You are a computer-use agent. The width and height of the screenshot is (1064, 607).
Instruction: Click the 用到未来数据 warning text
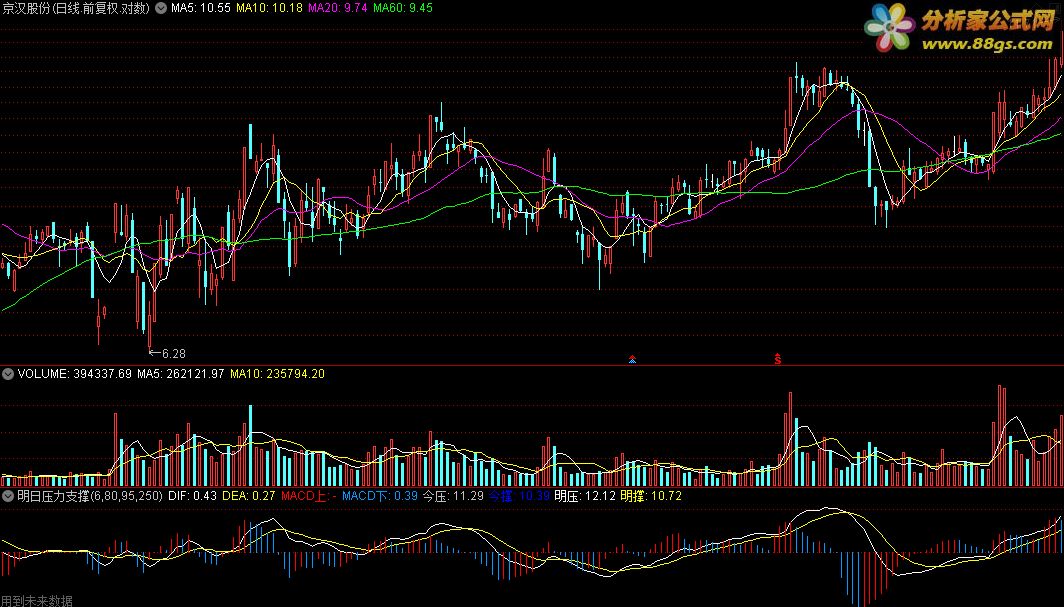click(37, 601)
